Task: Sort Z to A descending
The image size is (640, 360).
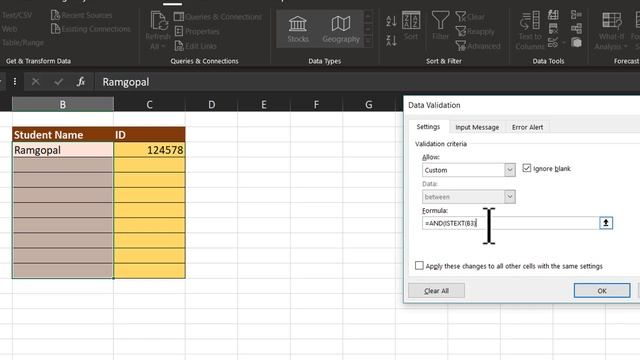Action: (x=391, y=40)
